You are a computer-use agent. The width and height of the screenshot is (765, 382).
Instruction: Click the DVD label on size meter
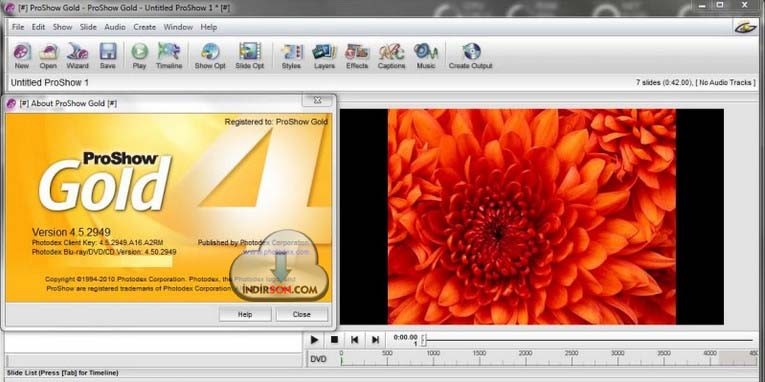[318, 360]
